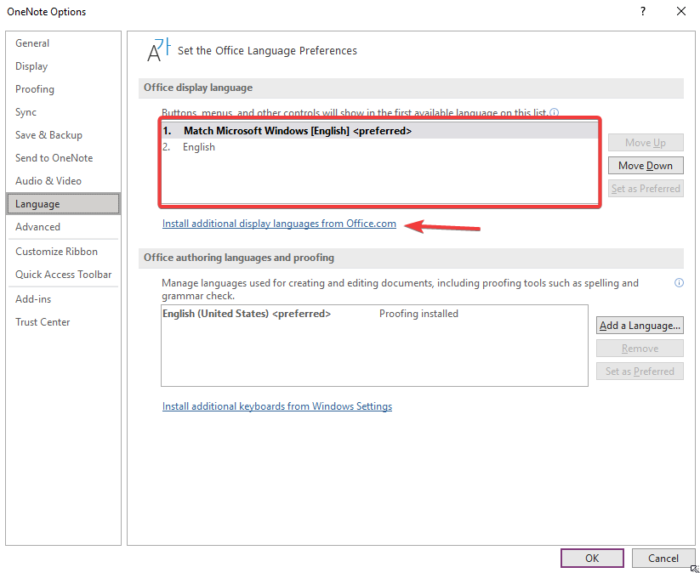Click Office authoring languages and proofing header
The height and width of the screenshot is (573, 700).
[x=239, y=257]
